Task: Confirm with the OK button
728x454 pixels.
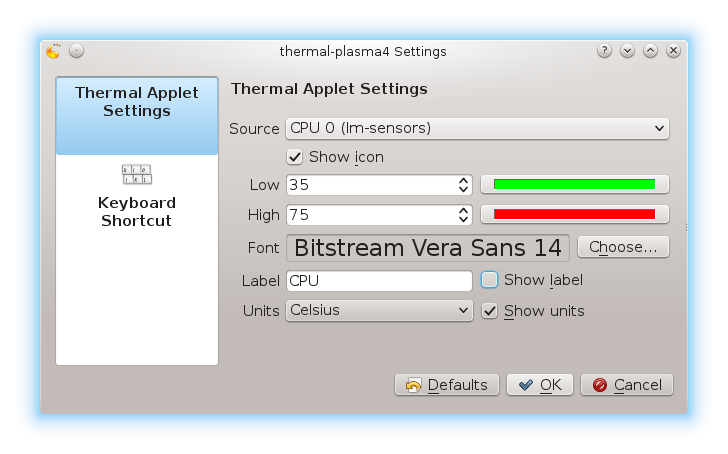Action: (540, 385)
